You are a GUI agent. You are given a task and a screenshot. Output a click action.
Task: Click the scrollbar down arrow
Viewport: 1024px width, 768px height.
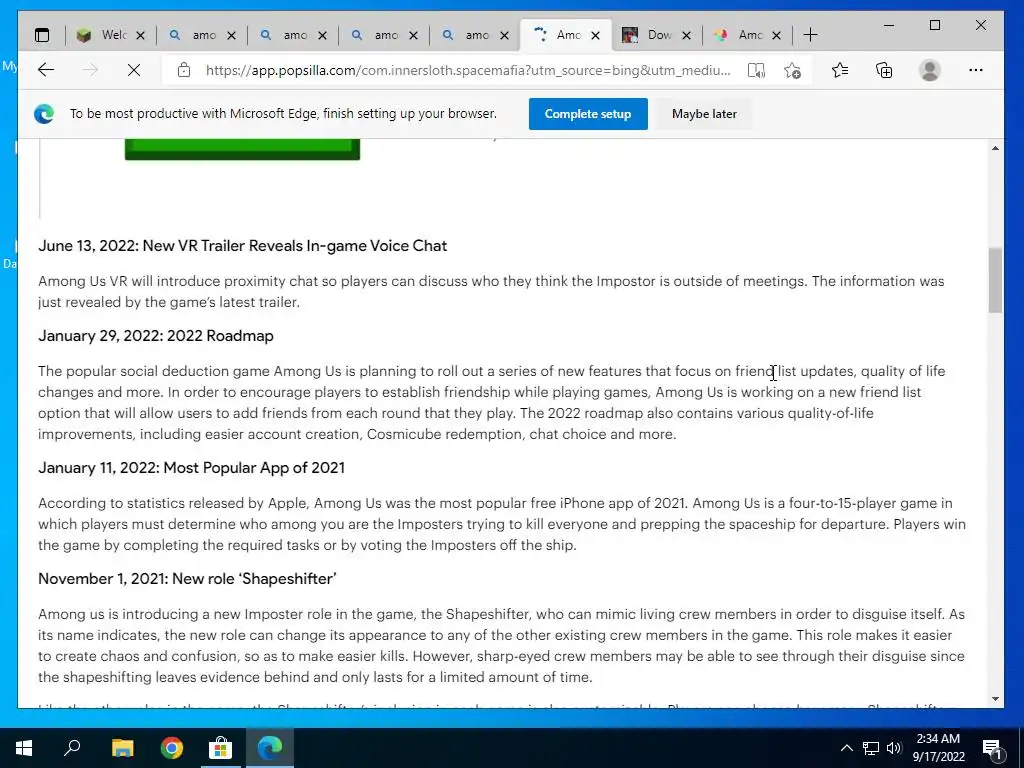pos(995,698)
